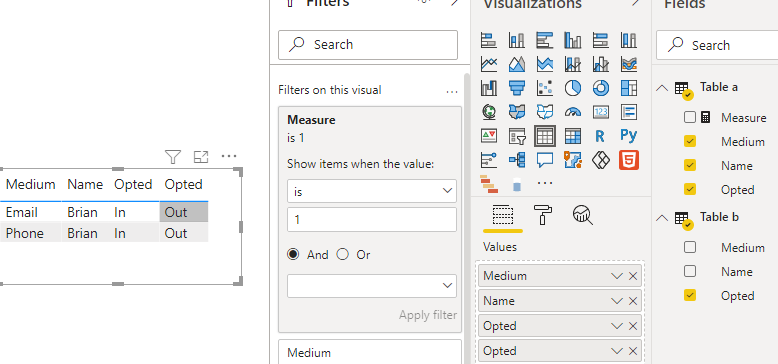Click the Out cell in Email row
Image resolution: width=778 pixels, height=364 pixels.
click(x=184, y=212)
